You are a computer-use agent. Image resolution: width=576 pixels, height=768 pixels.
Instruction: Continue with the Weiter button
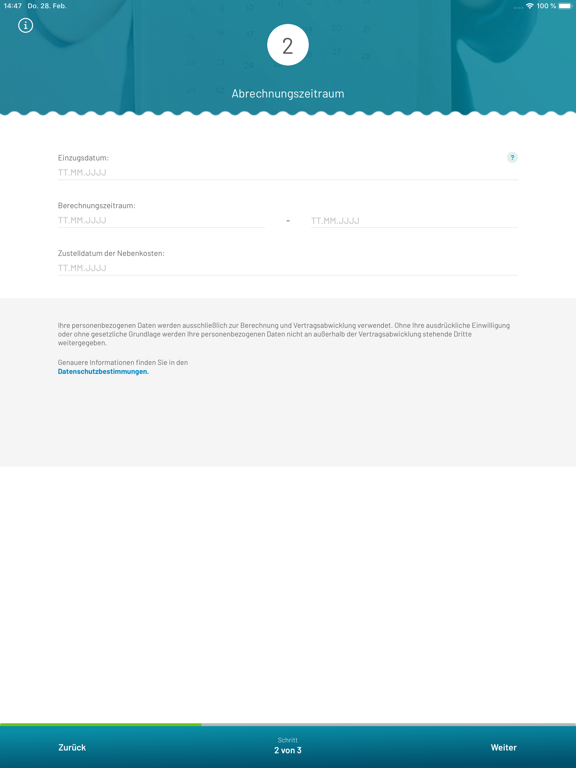[x=504, y=747]
